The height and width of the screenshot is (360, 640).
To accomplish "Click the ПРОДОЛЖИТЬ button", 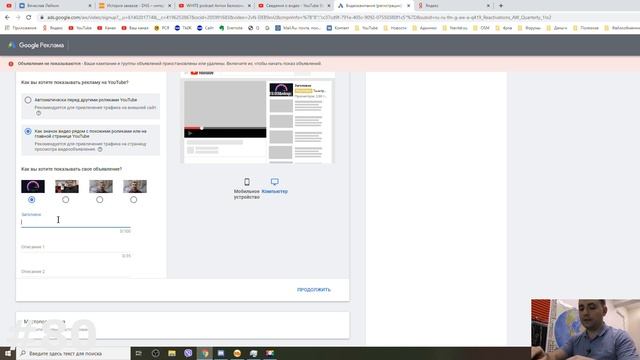I will (x=313, y=290).
